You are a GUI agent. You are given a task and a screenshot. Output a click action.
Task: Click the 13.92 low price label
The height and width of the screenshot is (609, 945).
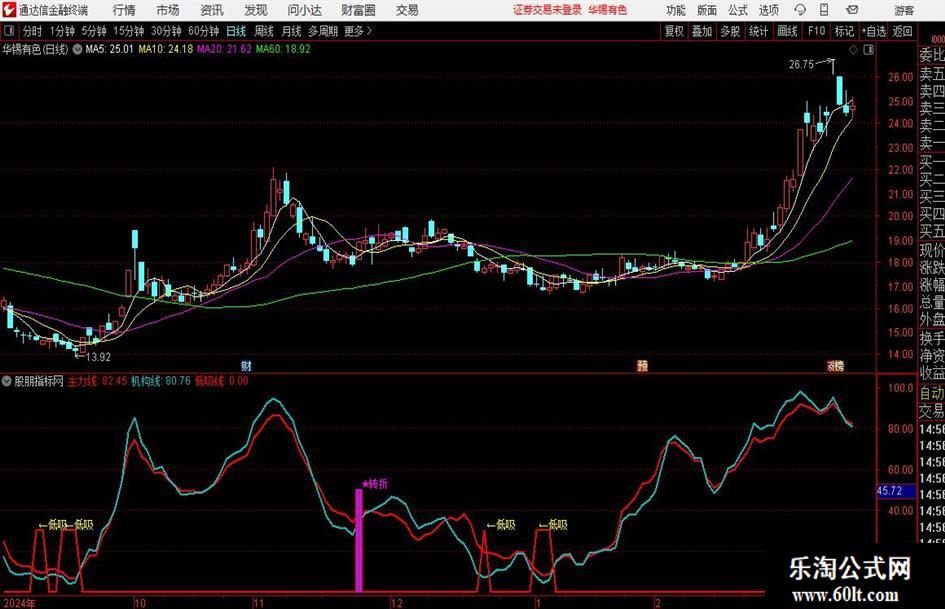tap(98, 357)
